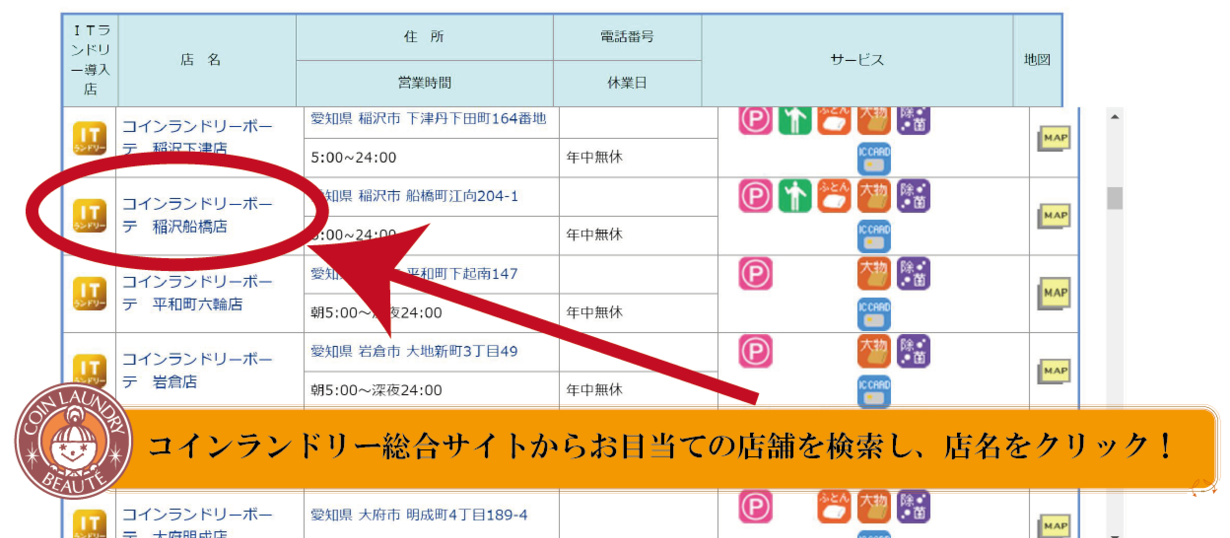Click the ITランドリー導入店 column header

pyautogui.click(x=90, y=60)
